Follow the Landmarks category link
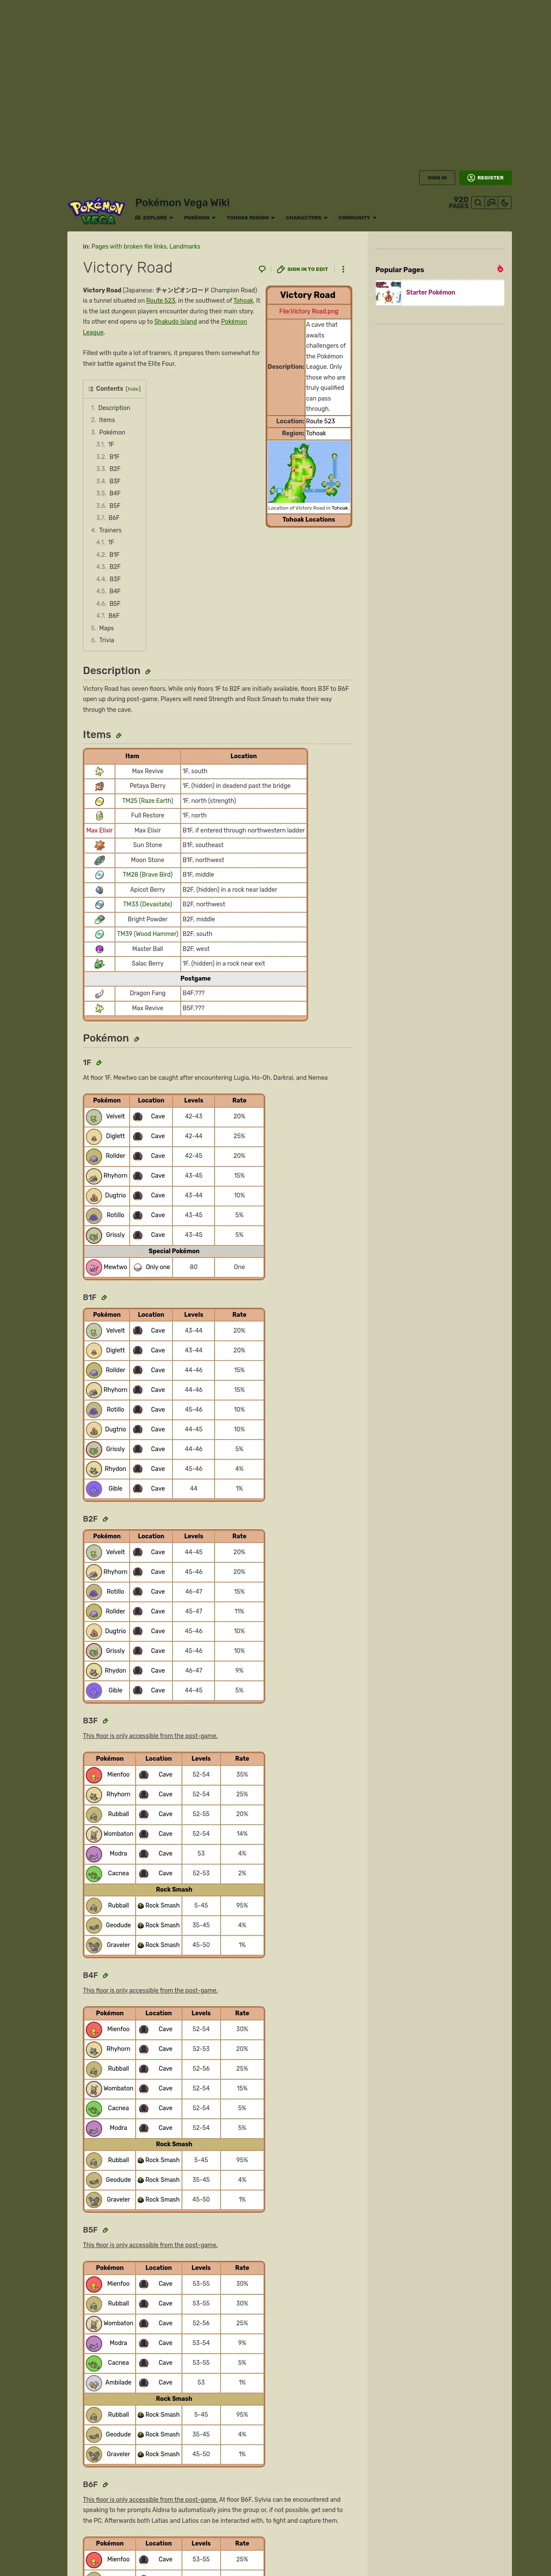Image resolution: width=551 pixels, height=2576 pixels. coord(185,246)
